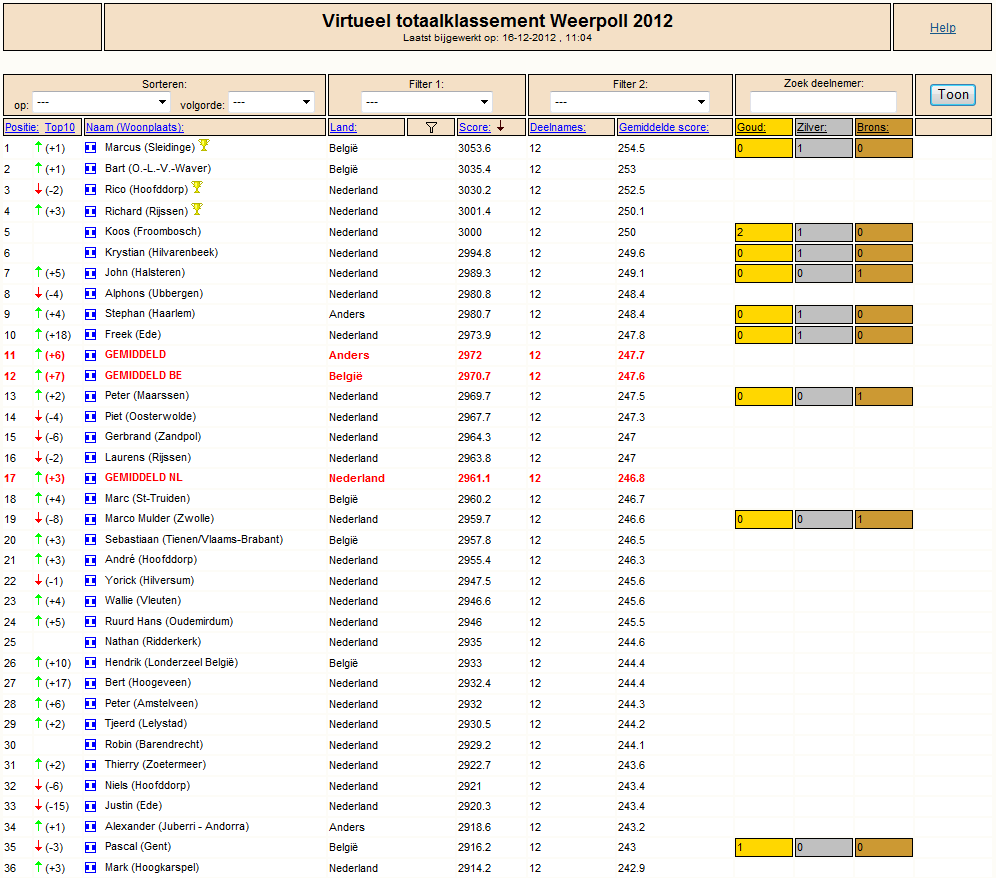The height and width of the screenshot is (878, 996).
Task: Open the blue icon for Koos (Froombosch)
Action: tap(91, 232)
